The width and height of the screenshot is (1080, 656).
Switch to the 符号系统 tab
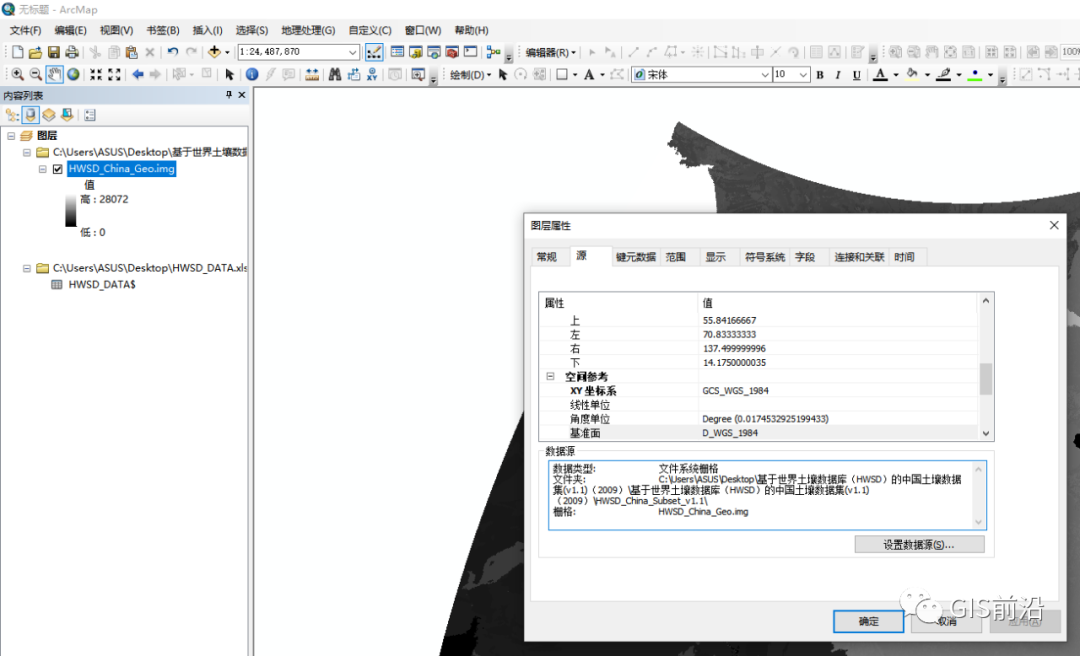pos(765,257)
